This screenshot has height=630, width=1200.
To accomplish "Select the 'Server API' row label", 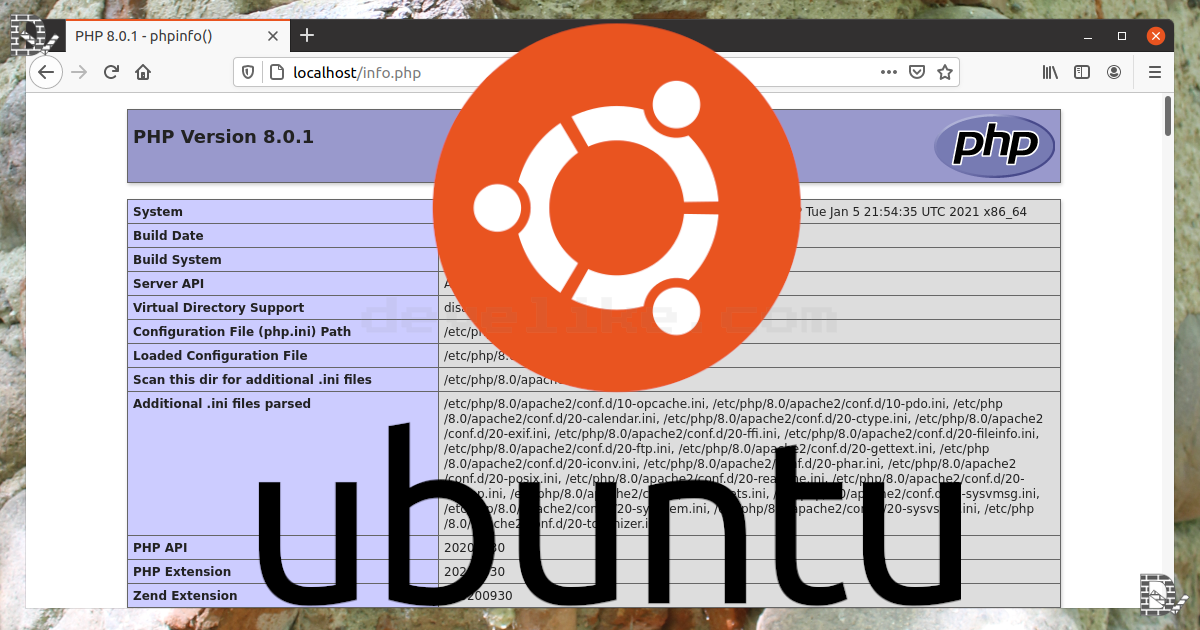I will (x=169, y=284).
